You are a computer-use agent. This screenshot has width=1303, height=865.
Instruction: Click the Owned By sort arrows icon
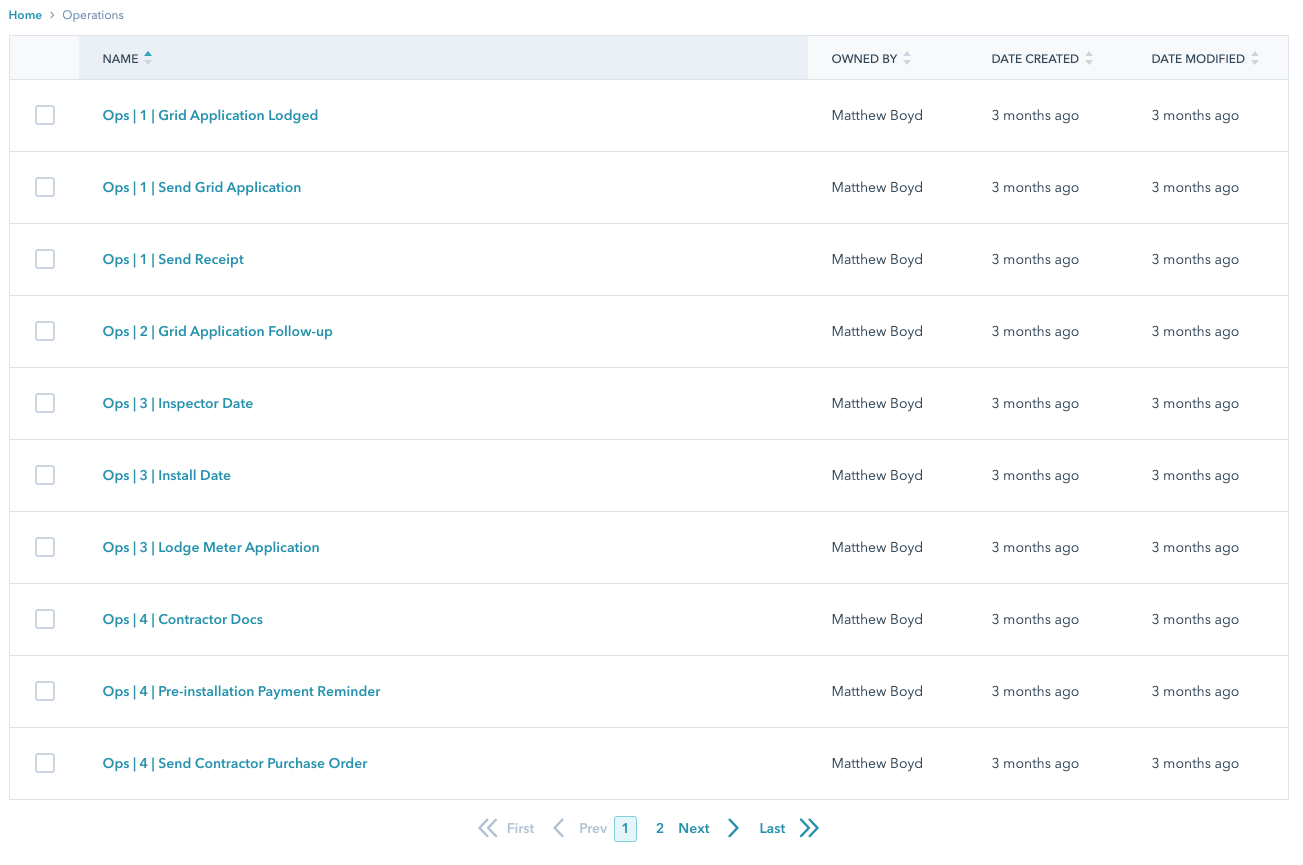tap(907, 59)
